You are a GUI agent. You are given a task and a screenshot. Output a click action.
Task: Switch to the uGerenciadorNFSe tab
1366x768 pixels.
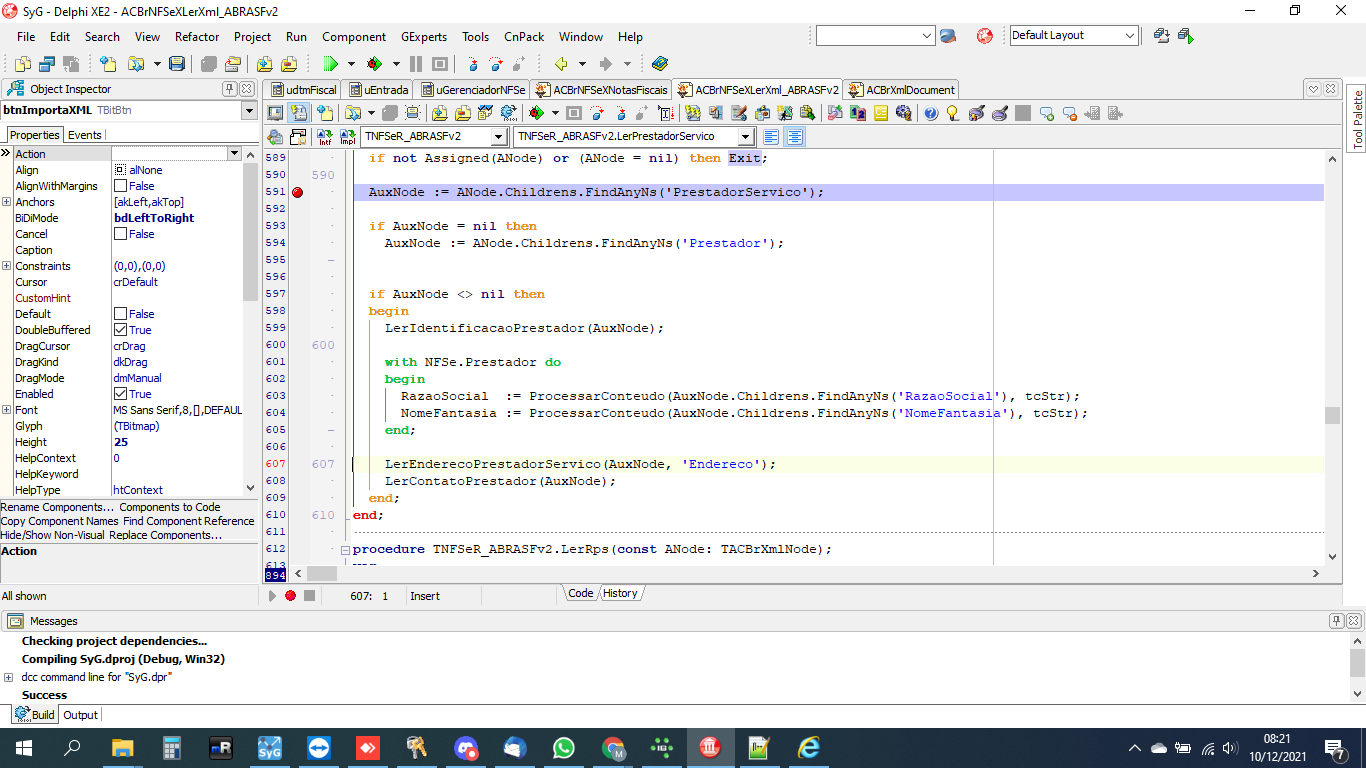471,89
